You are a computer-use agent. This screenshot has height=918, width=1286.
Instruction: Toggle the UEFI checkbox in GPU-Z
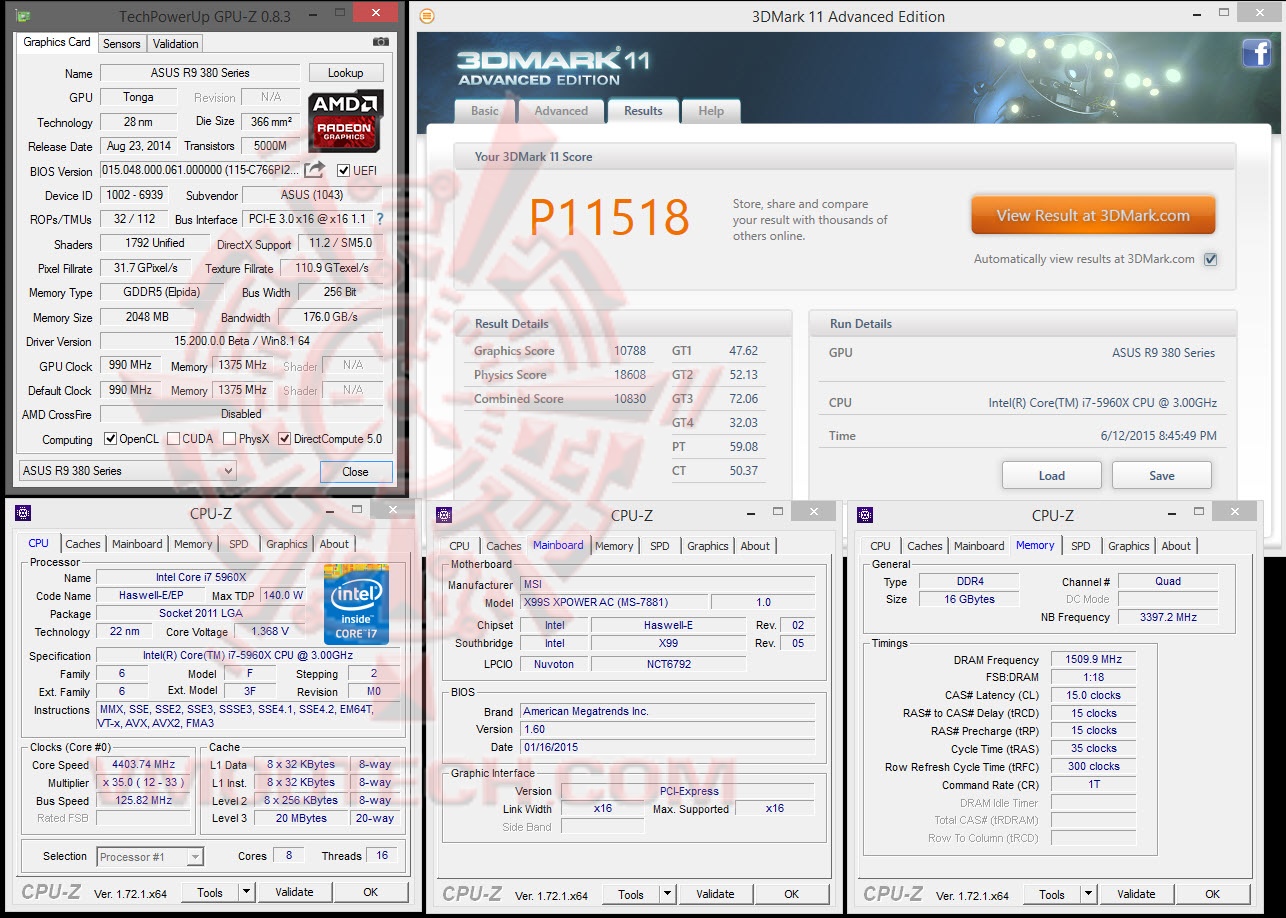tap(344, 170)
